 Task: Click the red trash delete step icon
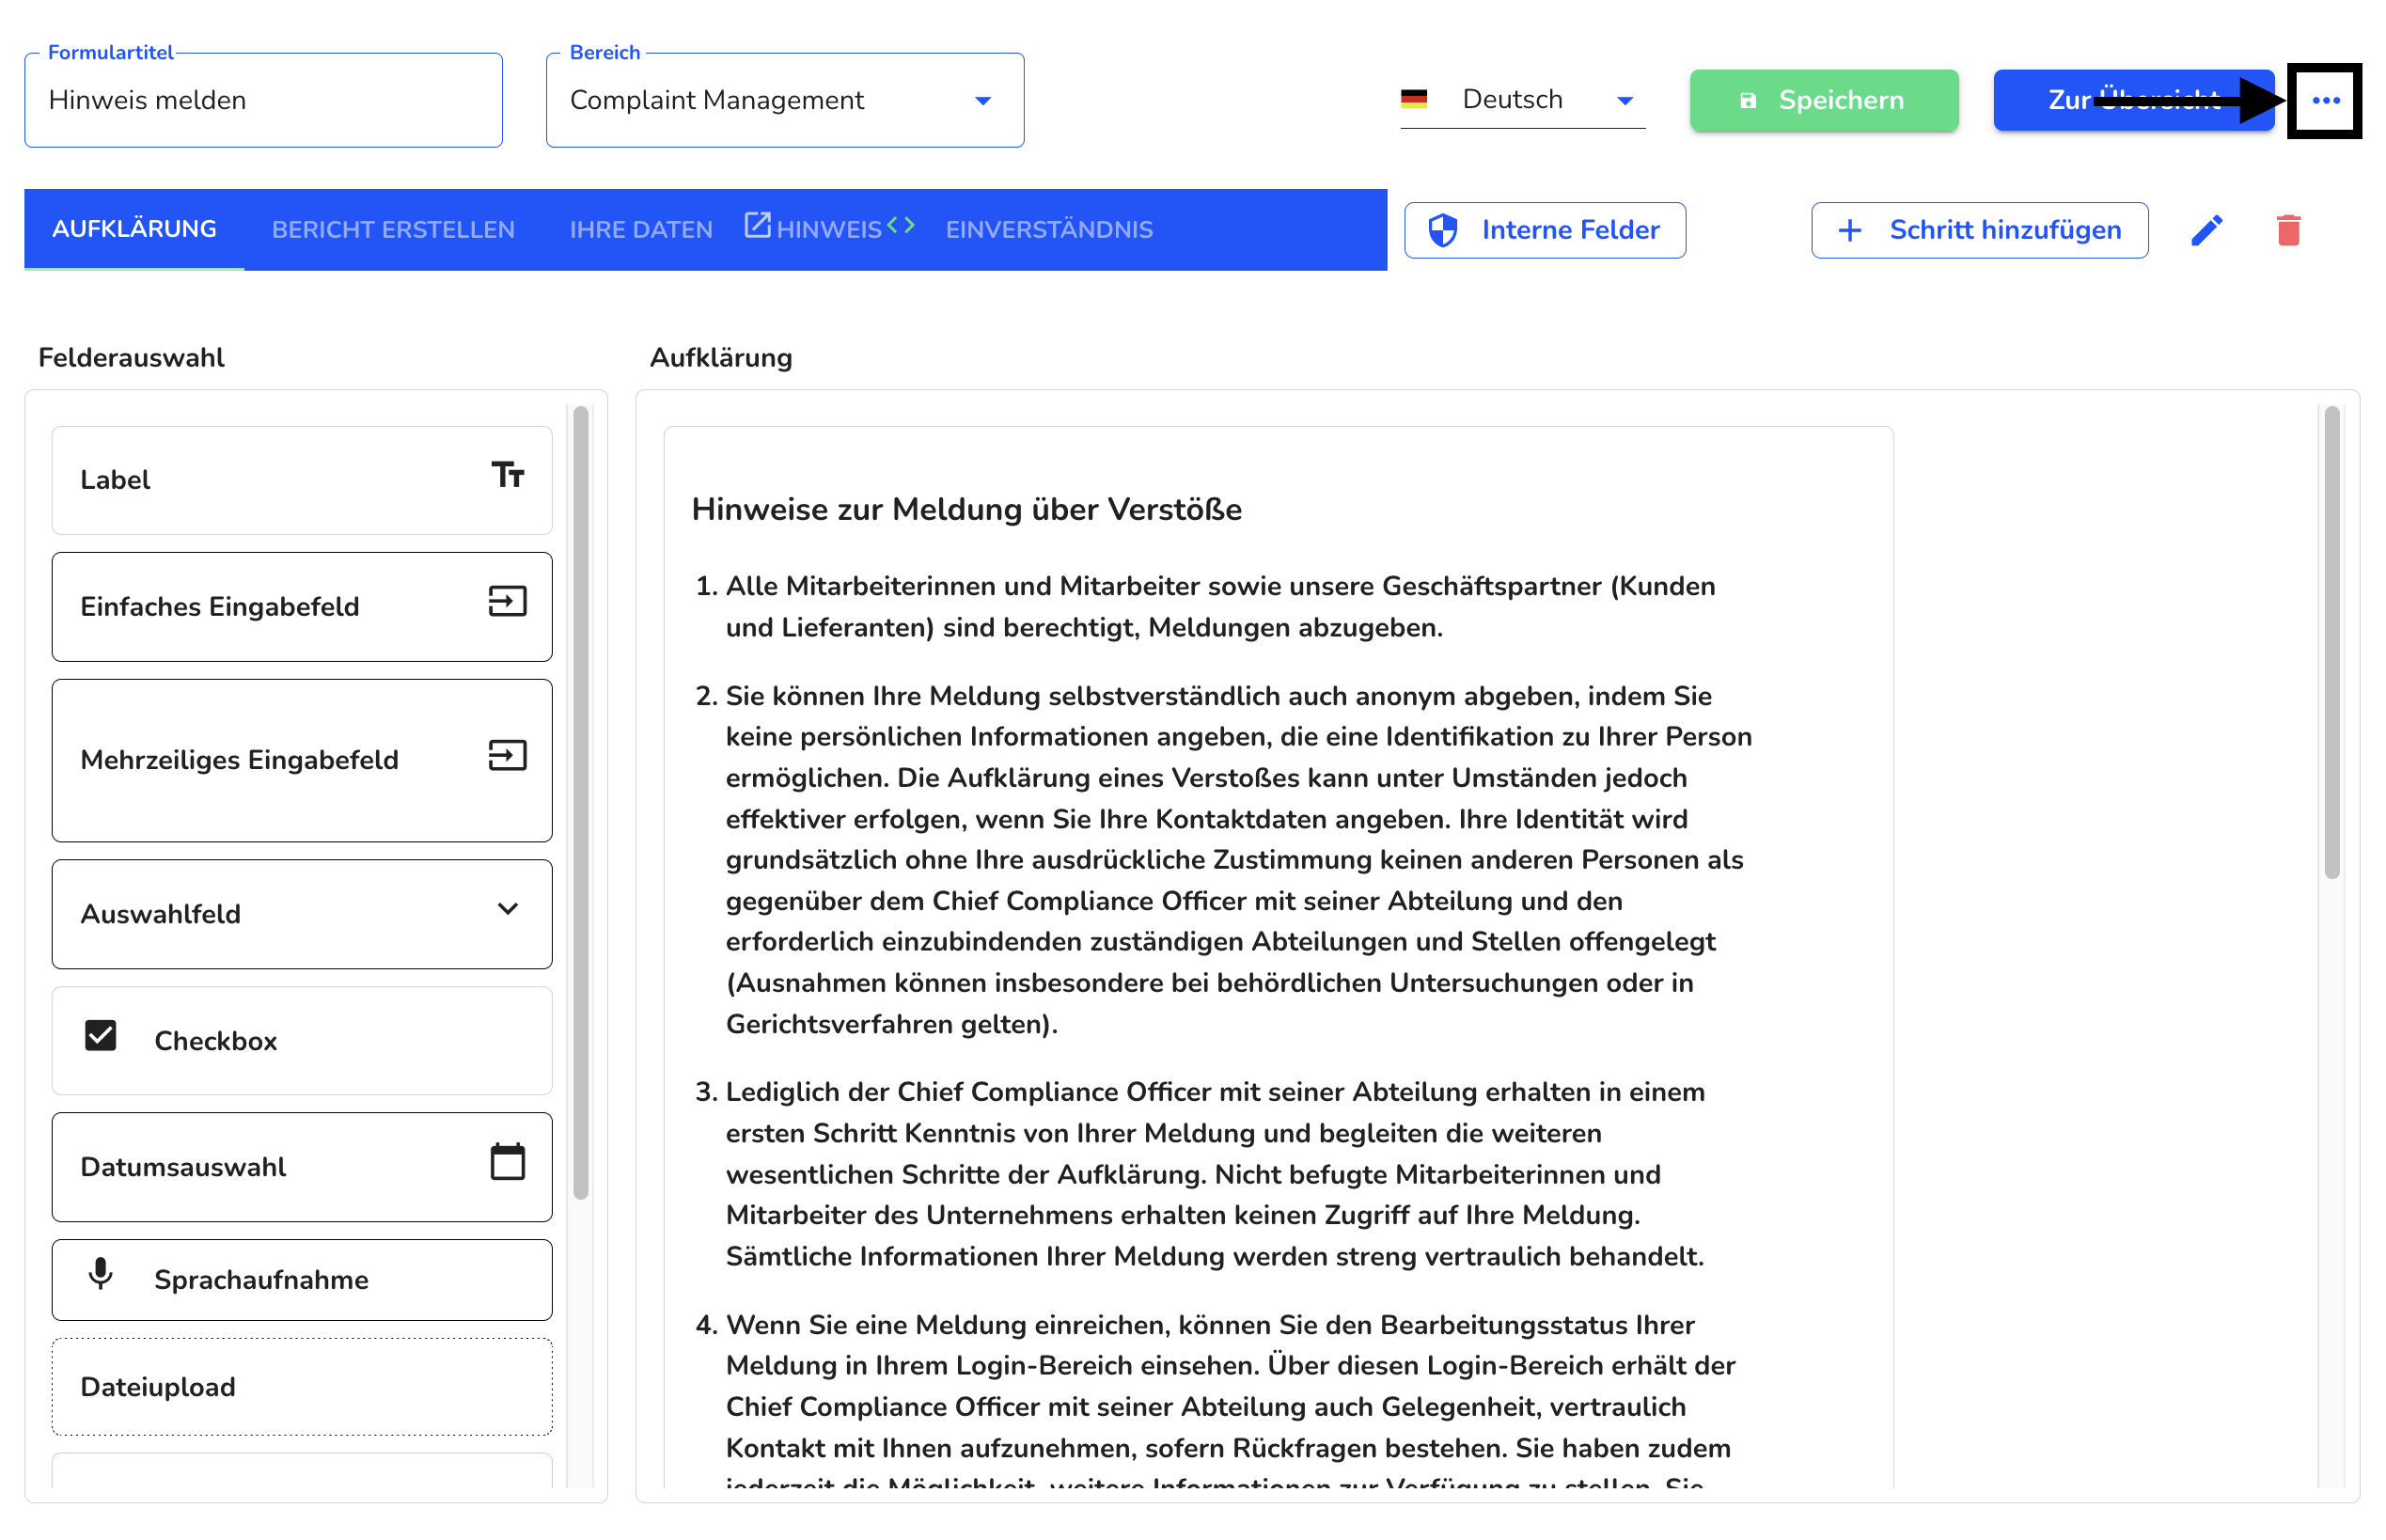coord(2288,230)
